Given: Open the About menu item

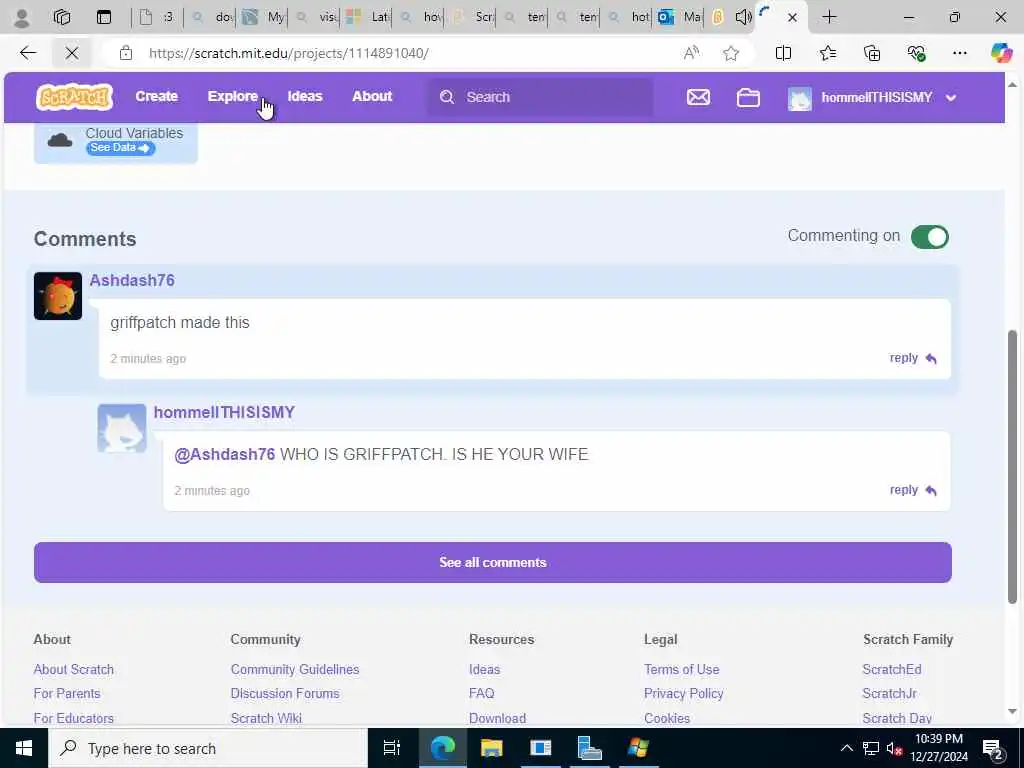Looking at the screenshot, I should (372, 96).
